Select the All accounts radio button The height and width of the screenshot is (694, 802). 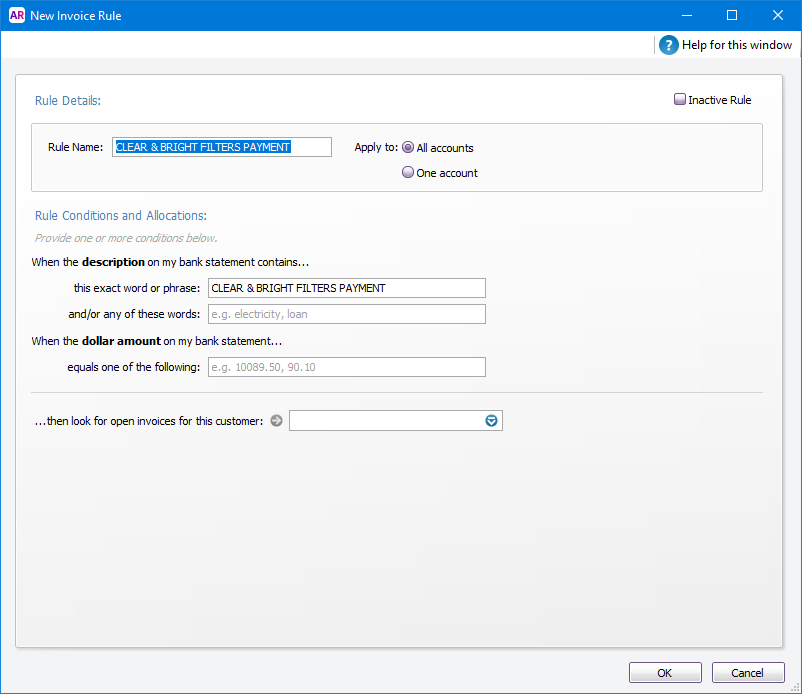pos(408,147)
